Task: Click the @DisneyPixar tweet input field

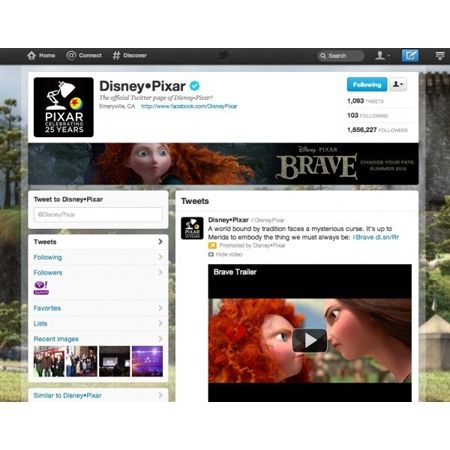Action: click(x=98, y=215)
